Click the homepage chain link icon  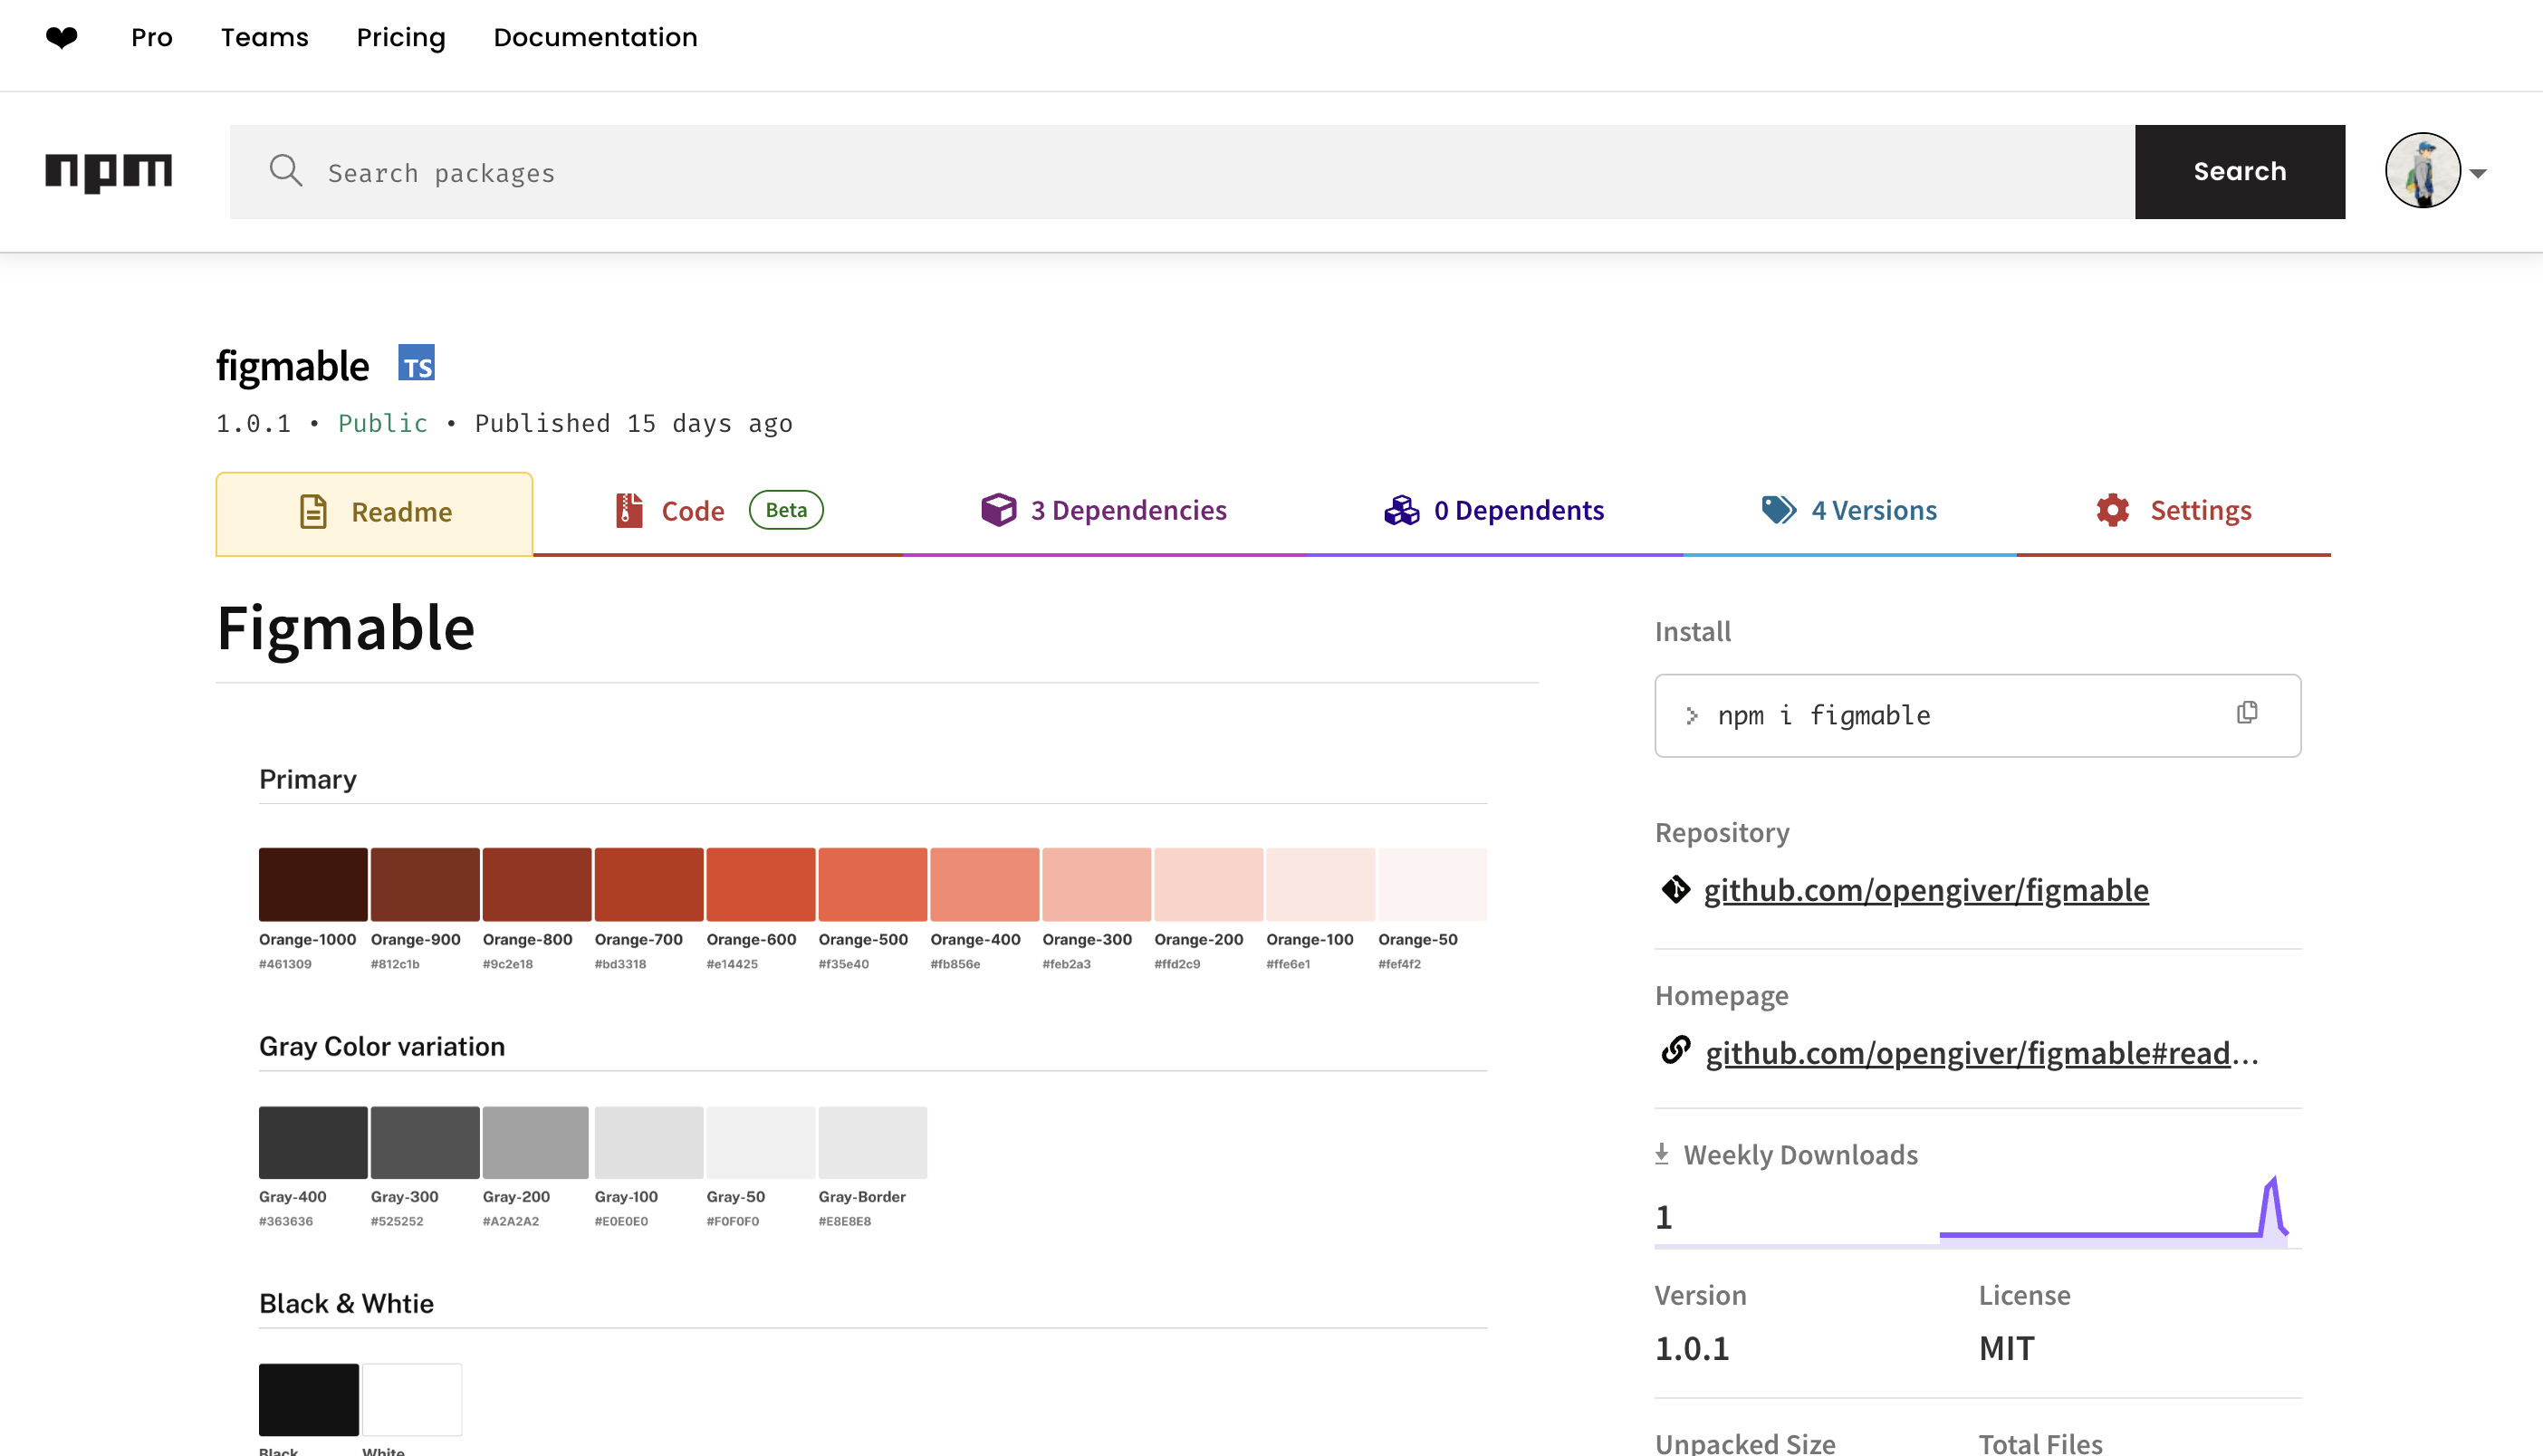click(x=1675, y=1051)
